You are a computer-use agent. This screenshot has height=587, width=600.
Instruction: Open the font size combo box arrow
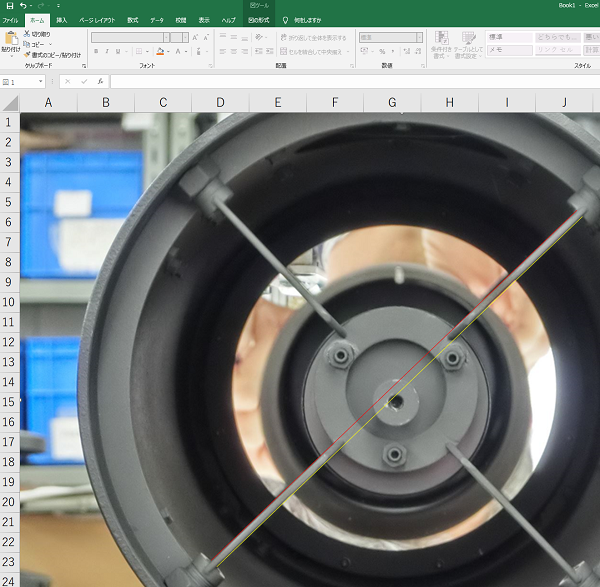(x=186, y=38)
